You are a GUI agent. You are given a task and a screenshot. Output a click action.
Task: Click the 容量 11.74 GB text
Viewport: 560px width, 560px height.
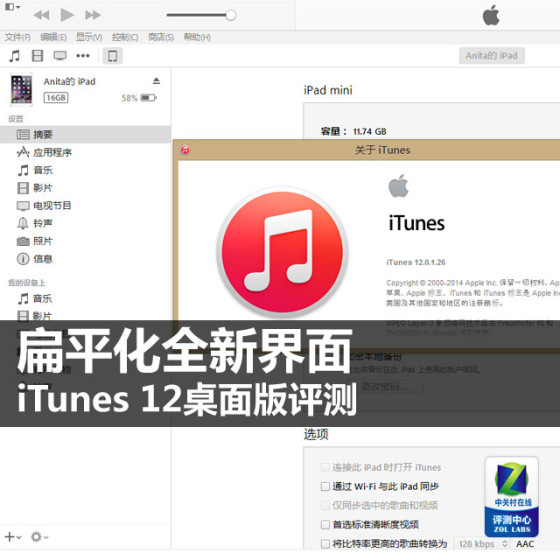point(354,131)
